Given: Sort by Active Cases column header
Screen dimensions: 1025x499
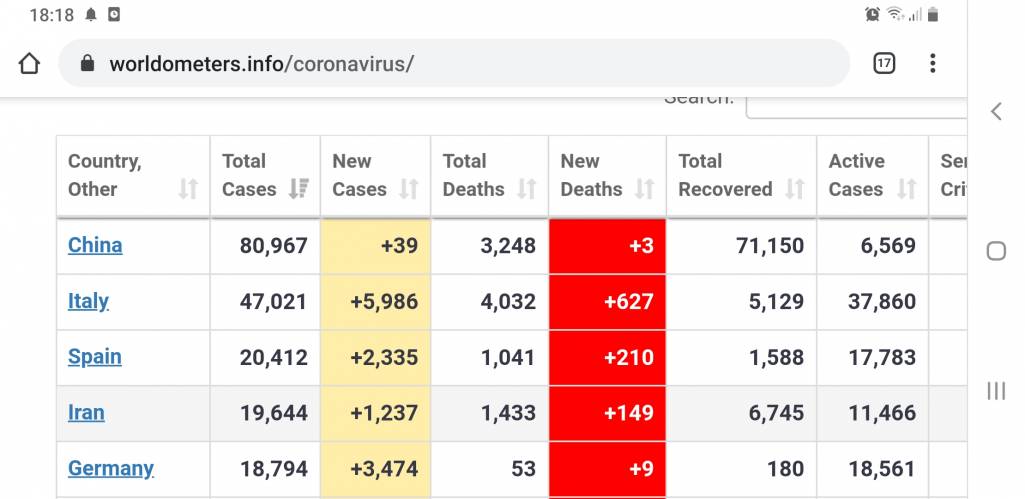Looking at the screenshot, I should [872, 176].
